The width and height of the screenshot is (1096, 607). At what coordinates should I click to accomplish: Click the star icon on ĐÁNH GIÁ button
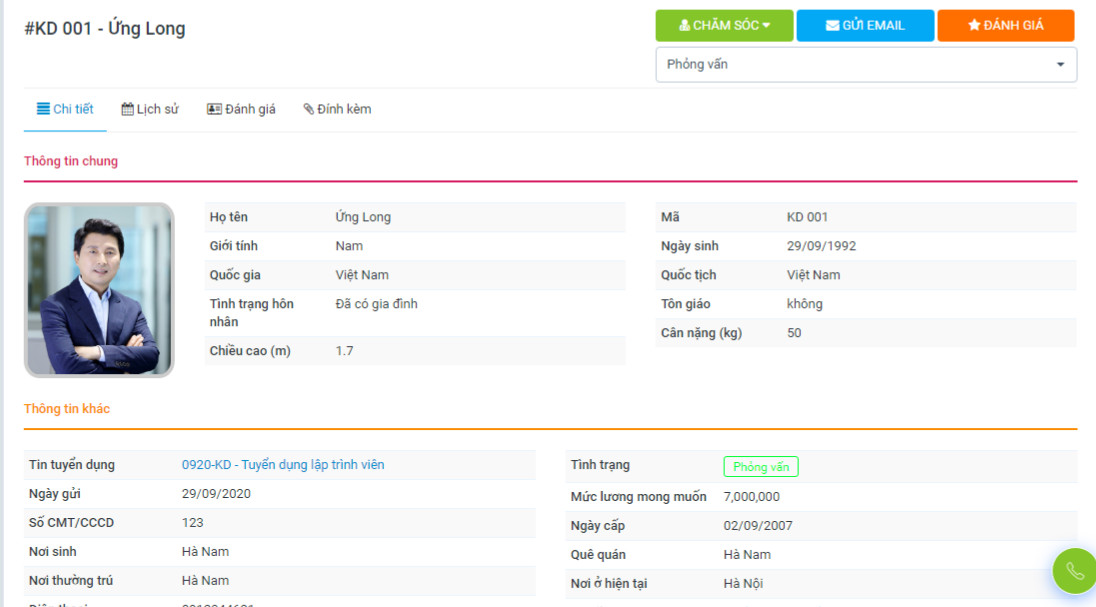pos(974,26)
